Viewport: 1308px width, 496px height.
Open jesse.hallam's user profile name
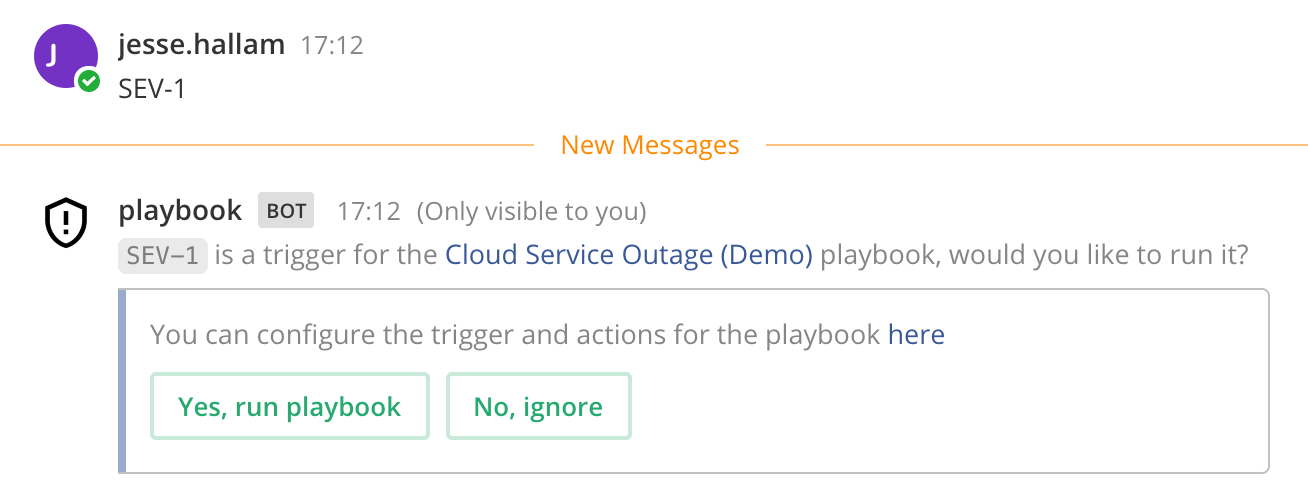click(201, 45)
